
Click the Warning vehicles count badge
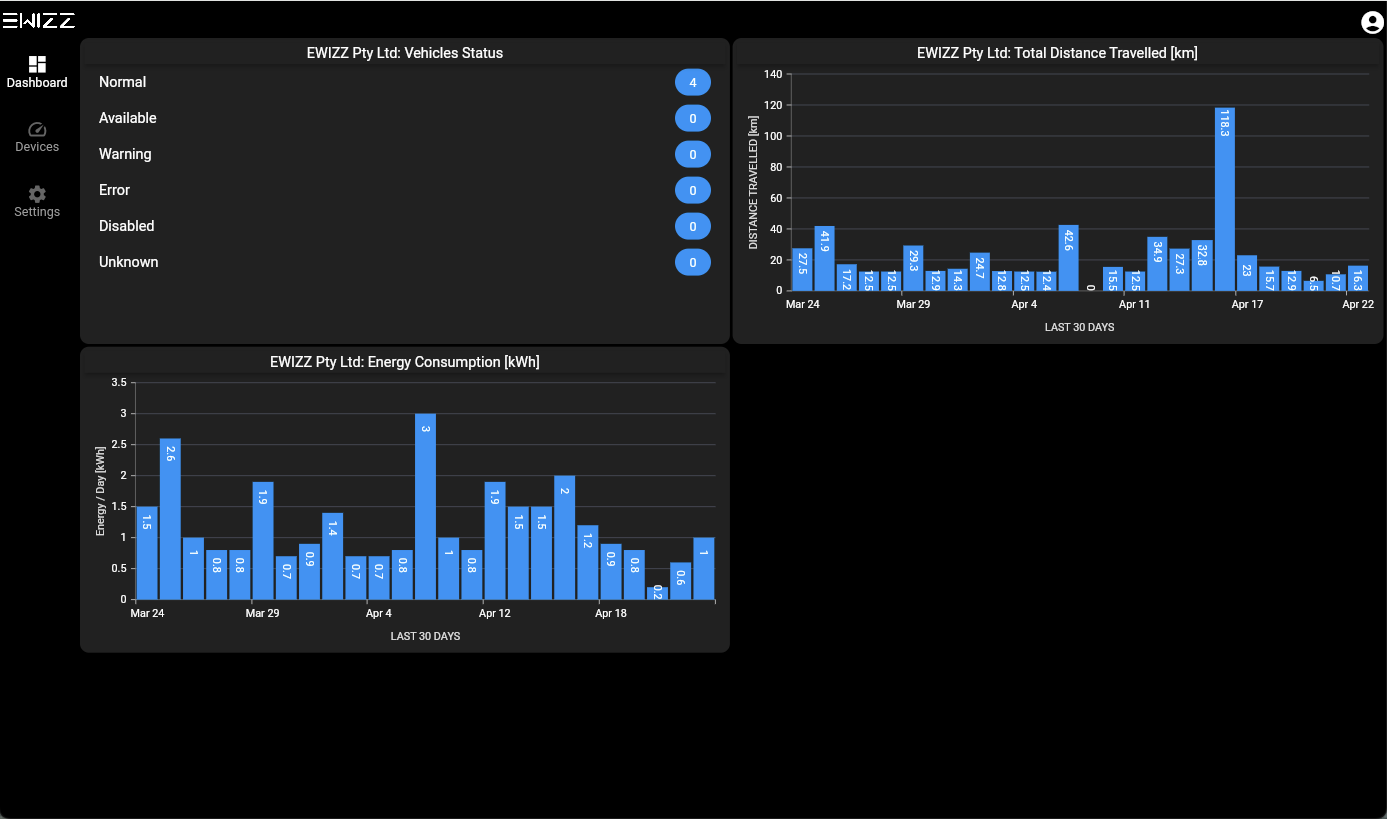693,155
